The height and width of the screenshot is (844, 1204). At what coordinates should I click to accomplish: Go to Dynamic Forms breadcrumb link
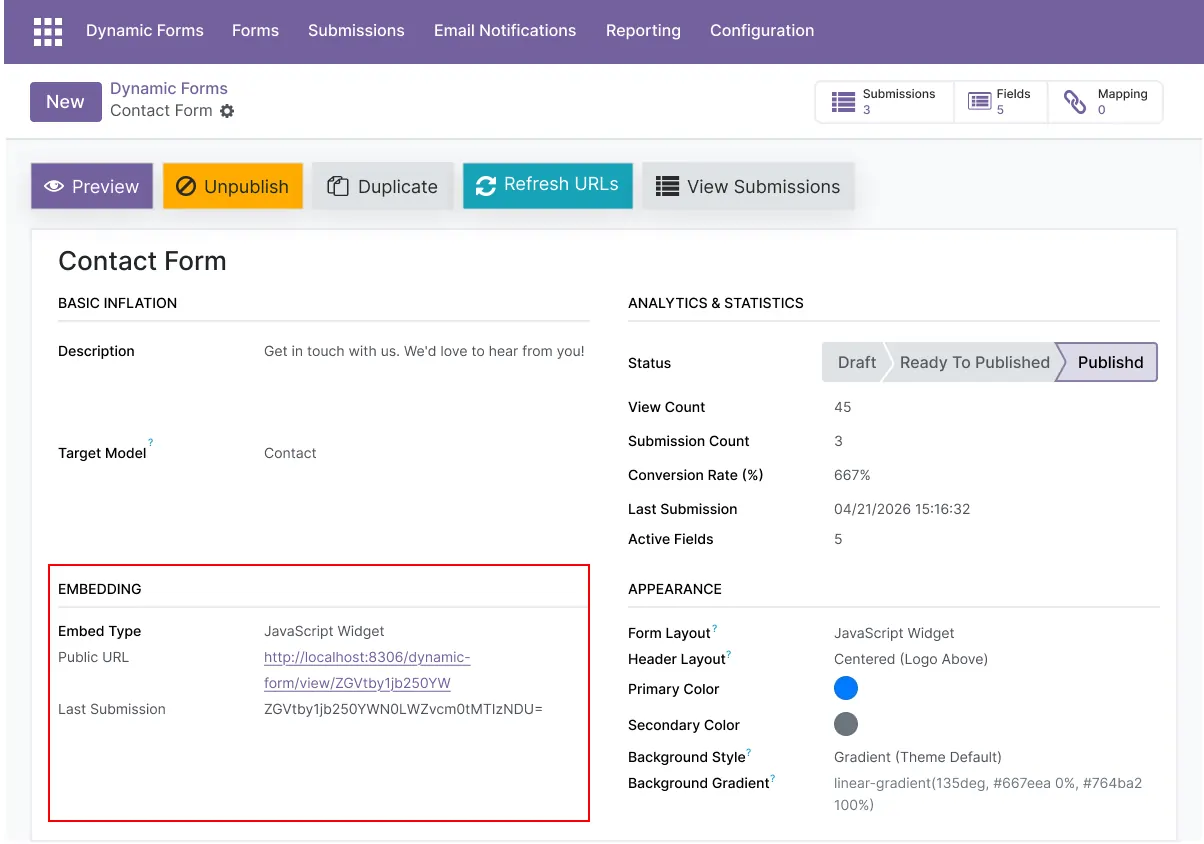pyautogui.click(x=169, y=88)
